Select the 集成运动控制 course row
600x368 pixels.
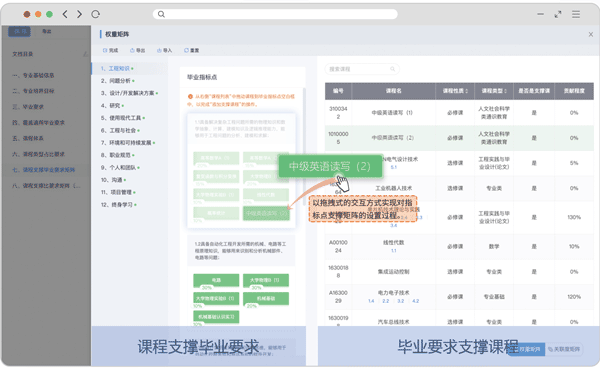459,272
